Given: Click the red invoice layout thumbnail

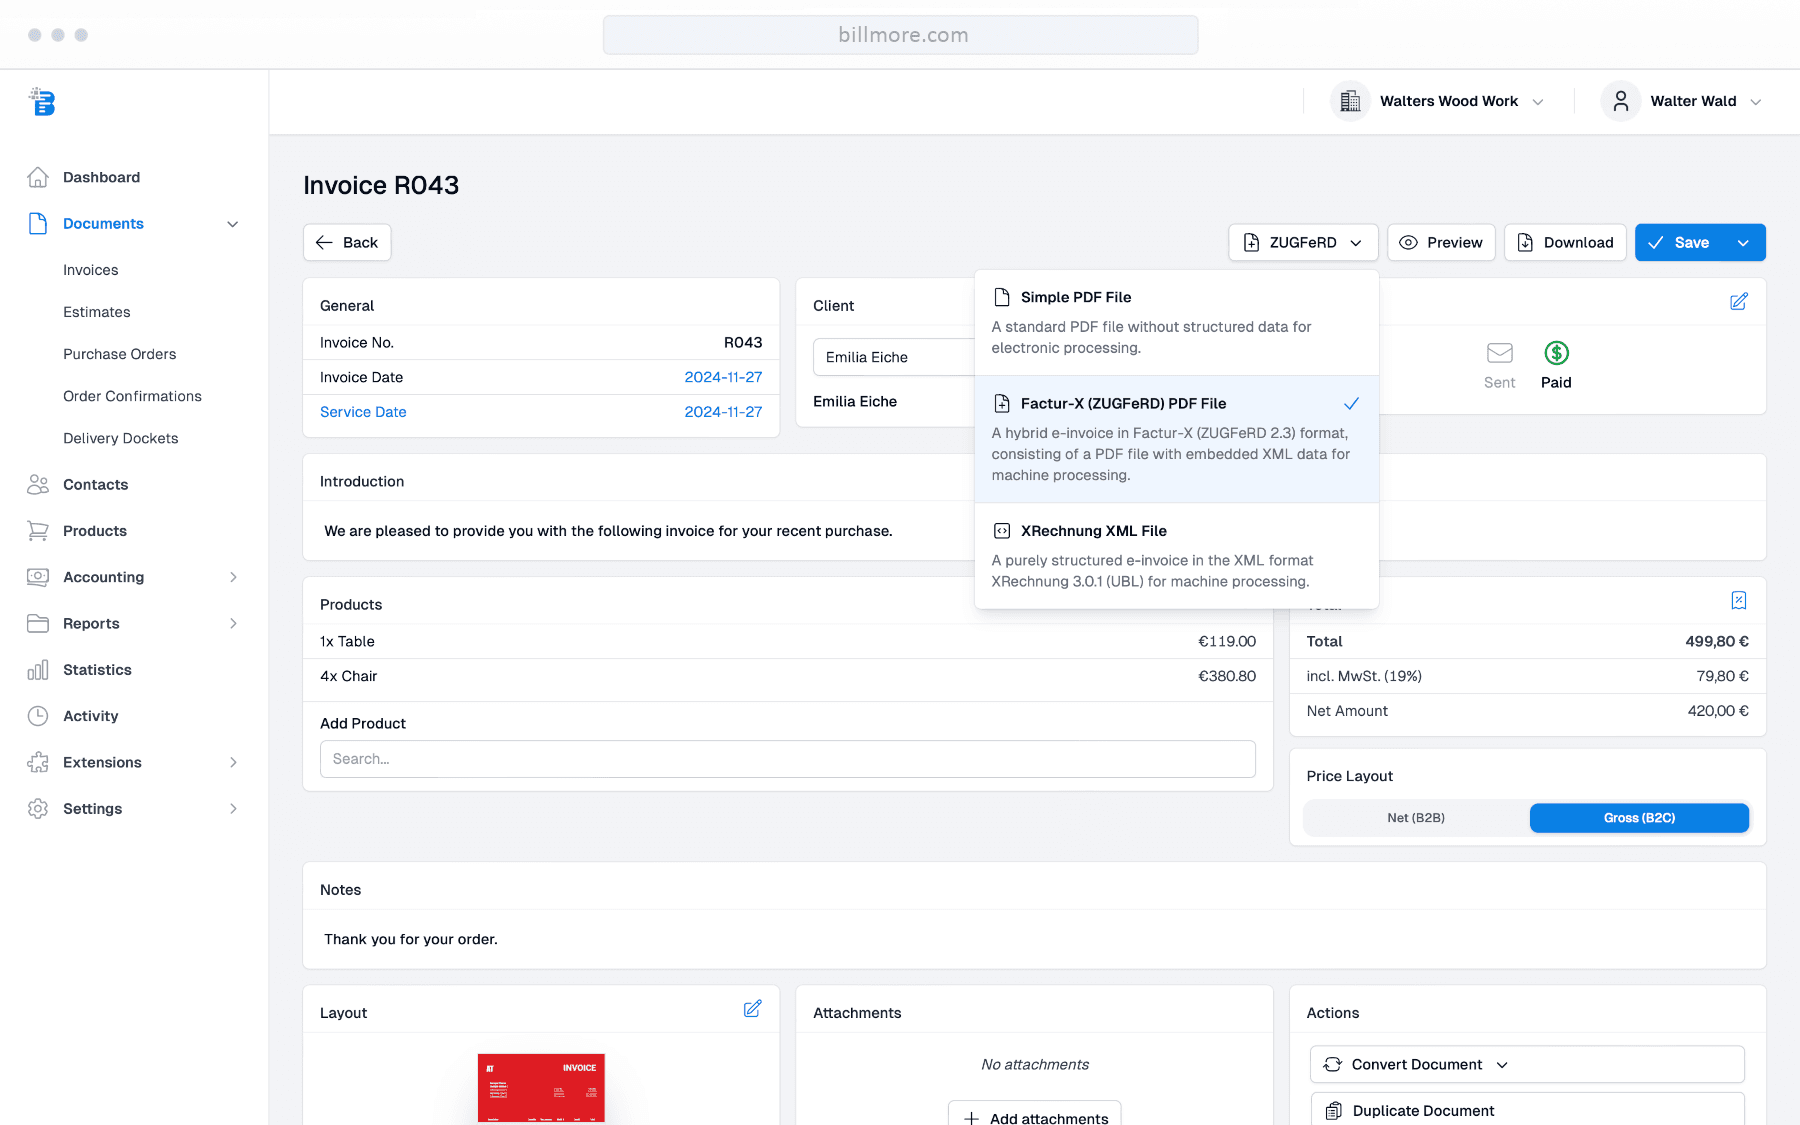Looking at the screenshot, I should [541, 1088].
